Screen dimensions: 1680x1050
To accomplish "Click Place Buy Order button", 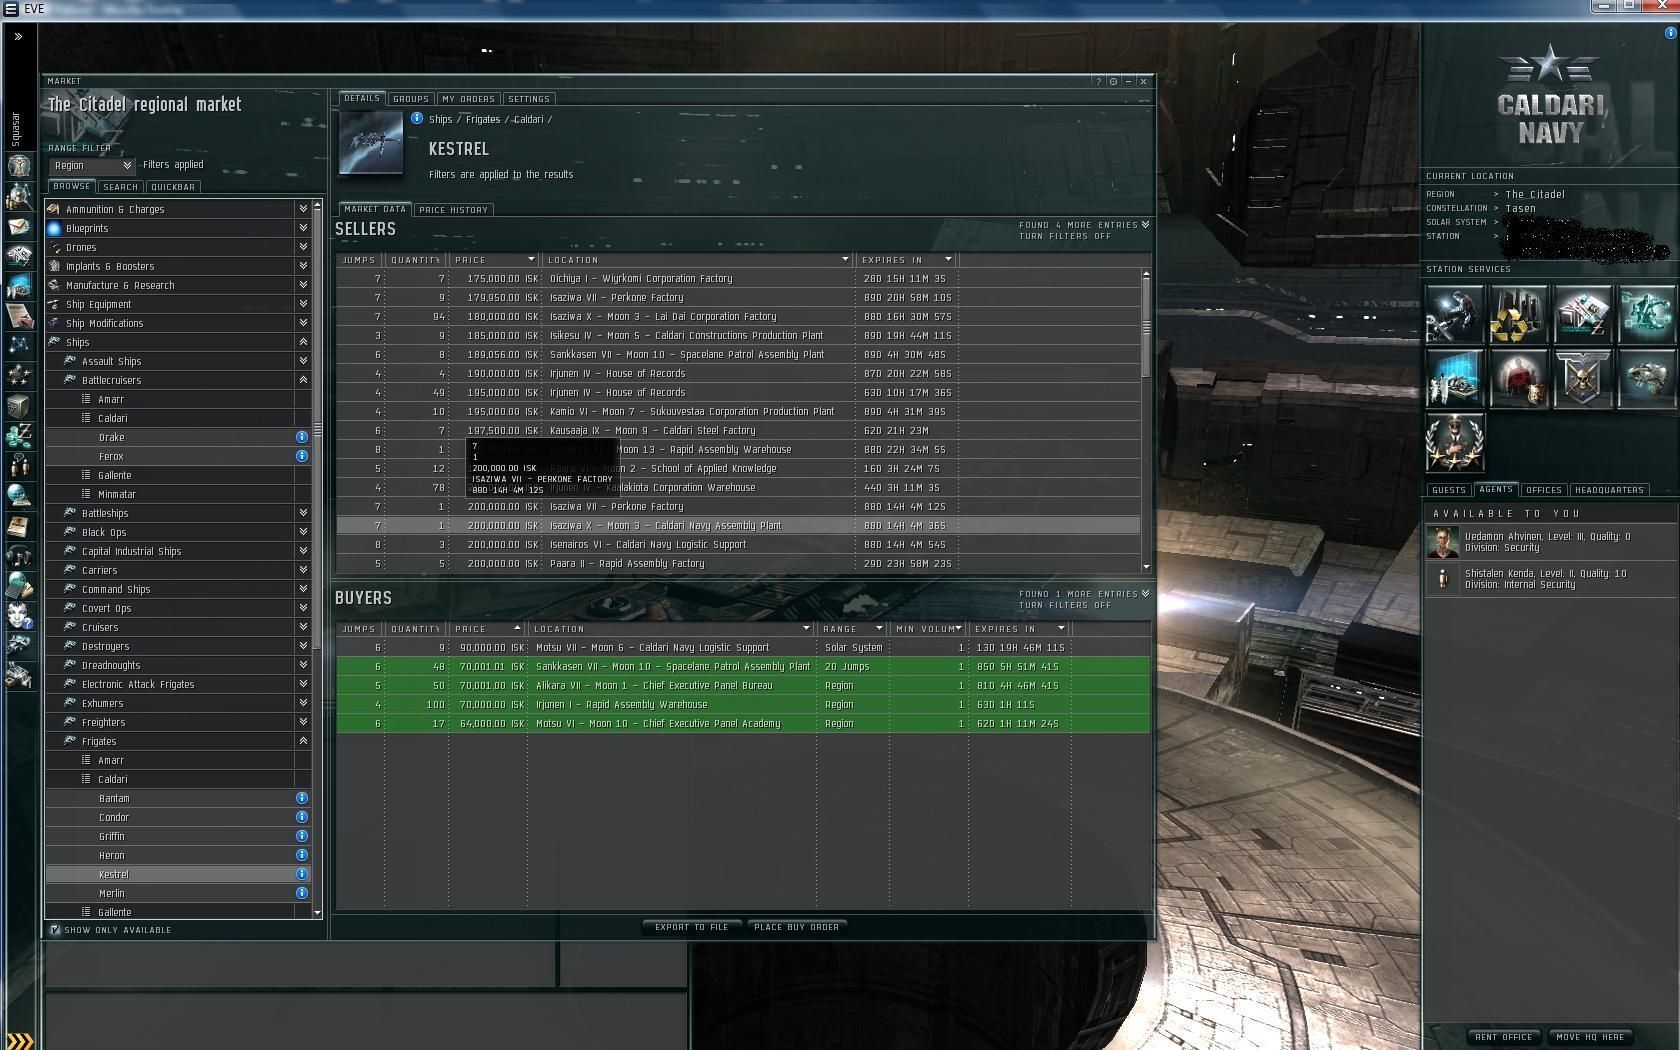I will (797, 927).
